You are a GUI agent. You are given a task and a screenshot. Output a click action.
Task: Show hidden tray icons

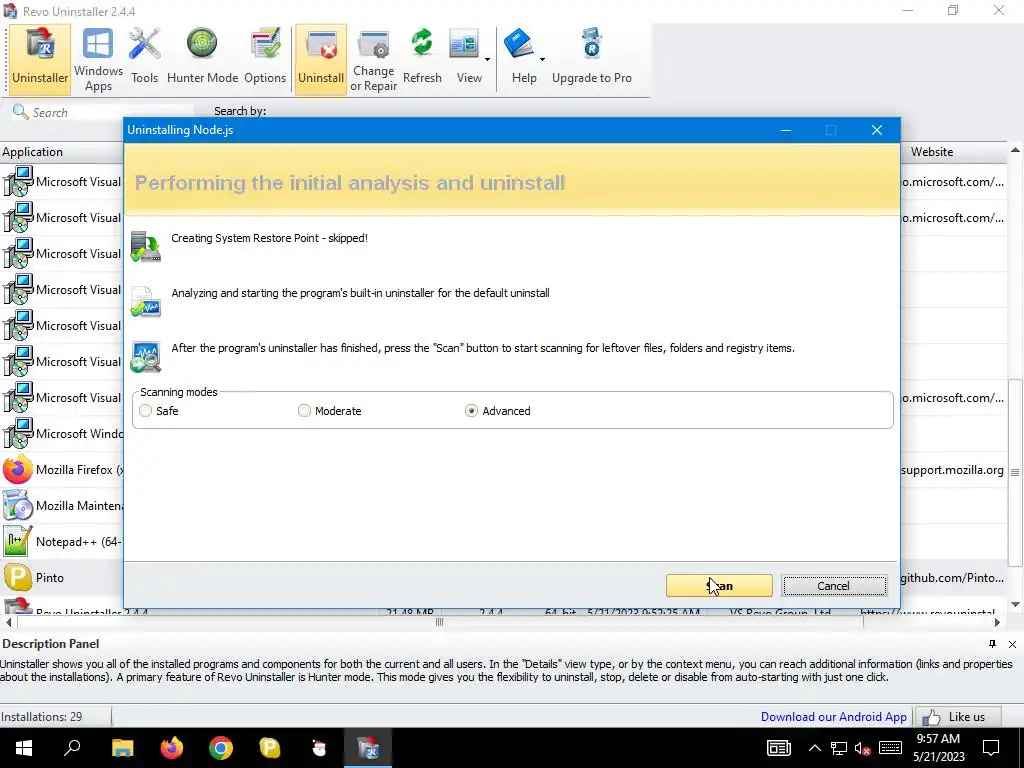click(x=814, y=748)
